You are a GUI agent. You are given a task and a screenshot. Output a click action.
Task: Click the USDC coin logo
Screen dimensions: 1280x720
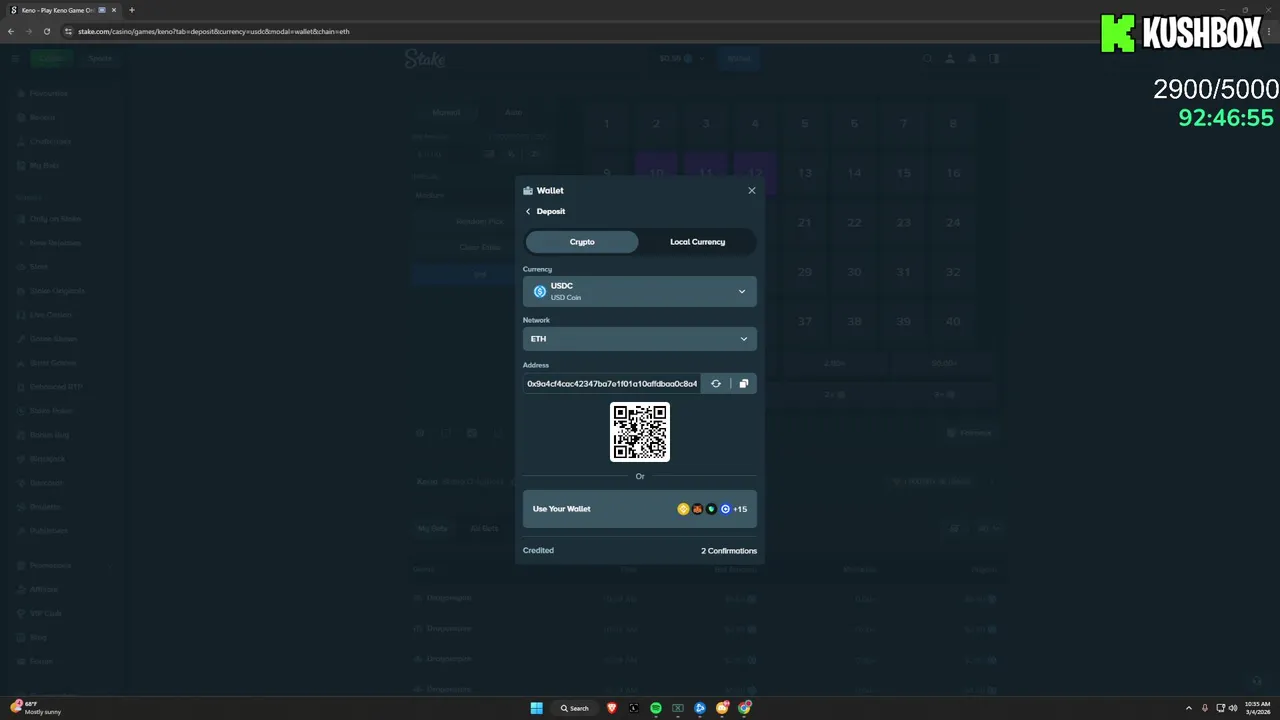point(540,292)
